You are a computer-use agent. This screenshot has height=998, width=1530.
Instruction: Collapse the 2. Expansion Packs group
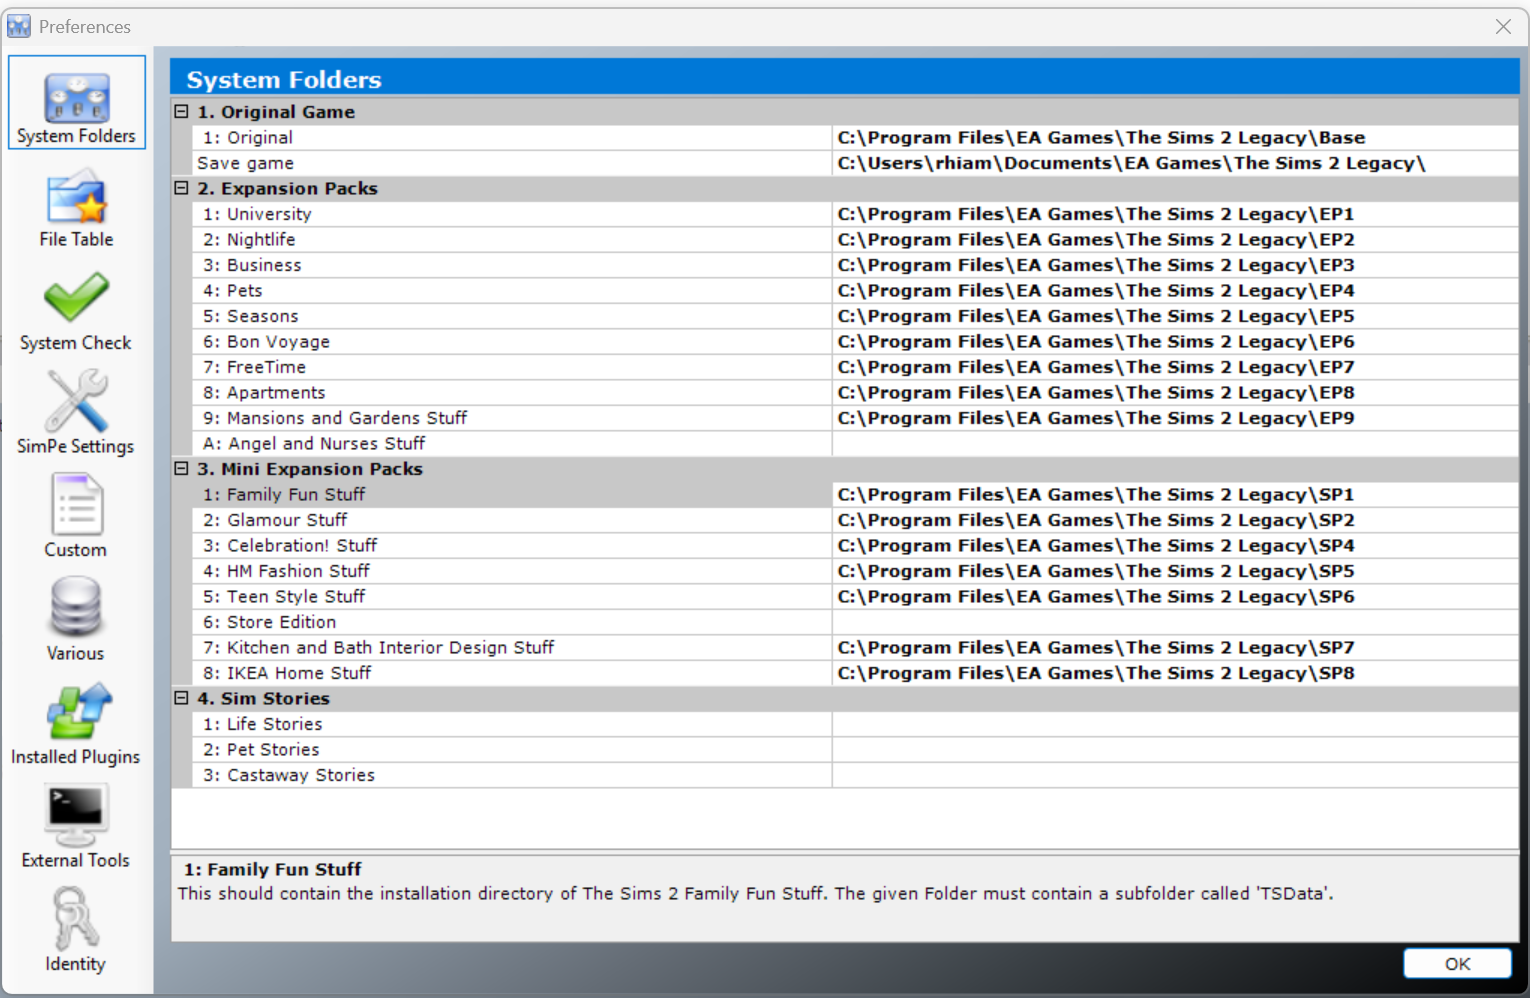[x=181, y=188]
